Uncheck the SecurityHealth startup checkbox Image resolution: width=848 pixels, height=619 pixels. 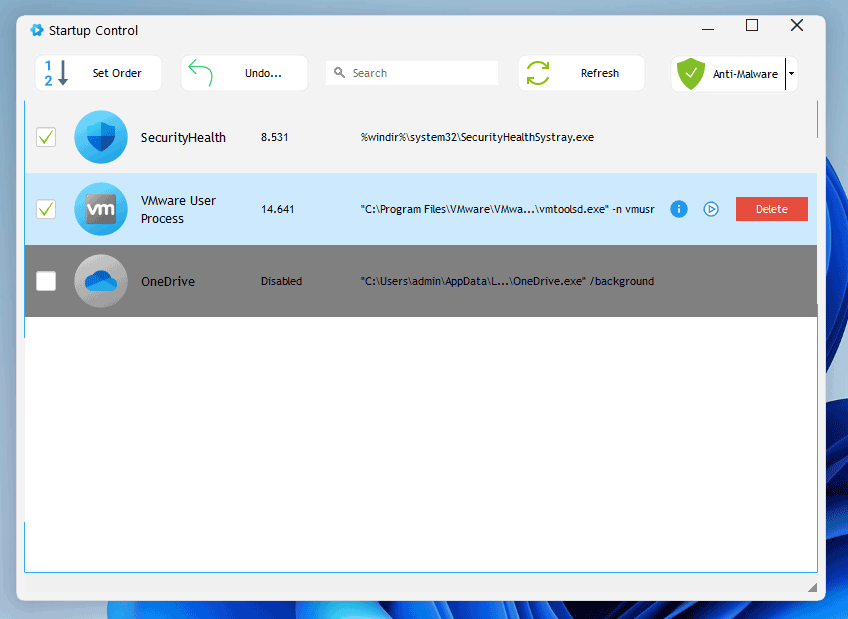click(46, 137)
